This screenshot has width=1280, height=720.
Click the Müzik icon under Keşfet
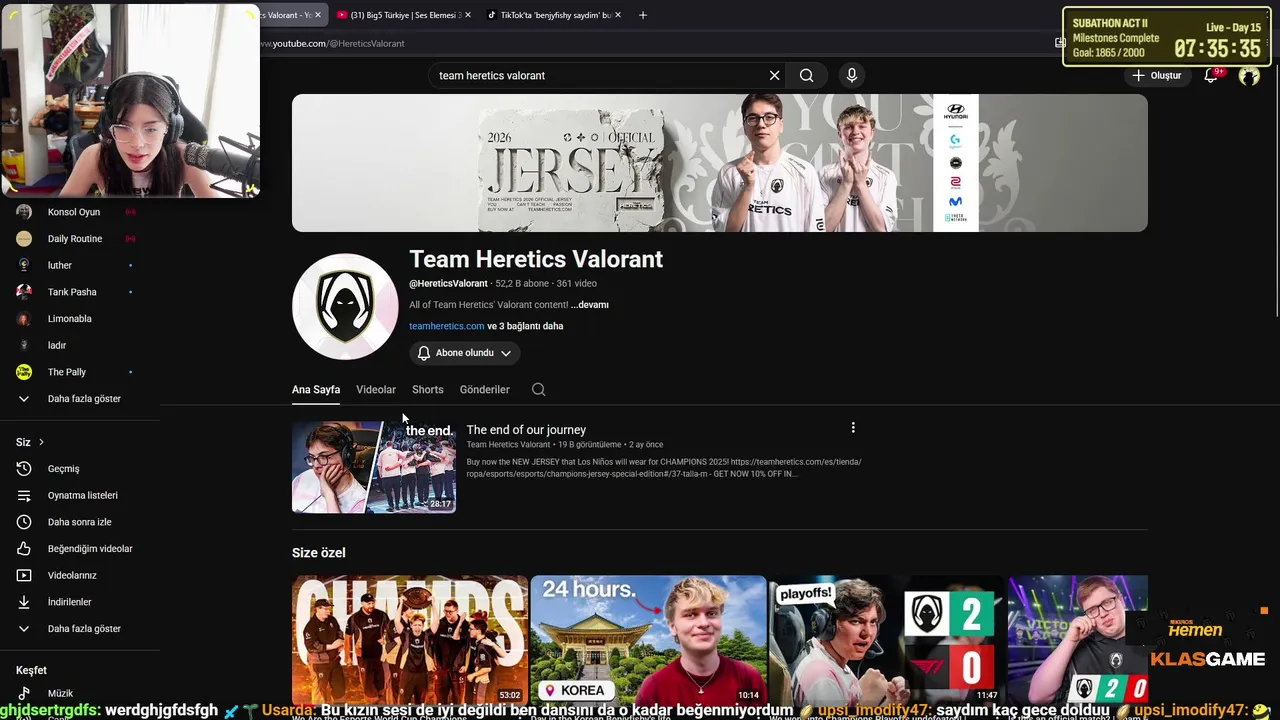click(24, 693)
